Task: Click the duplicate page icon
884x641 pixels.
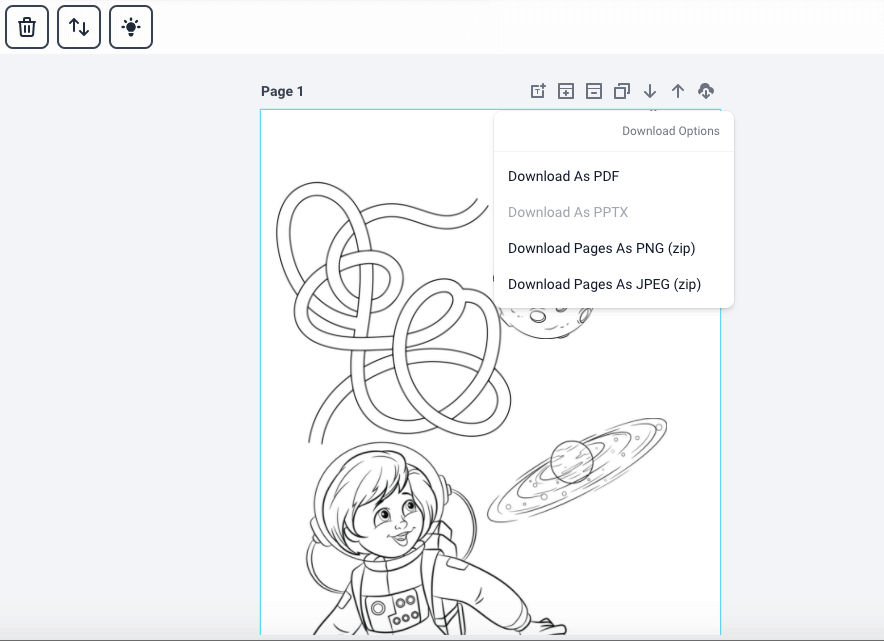Action: tap(622, 91)
